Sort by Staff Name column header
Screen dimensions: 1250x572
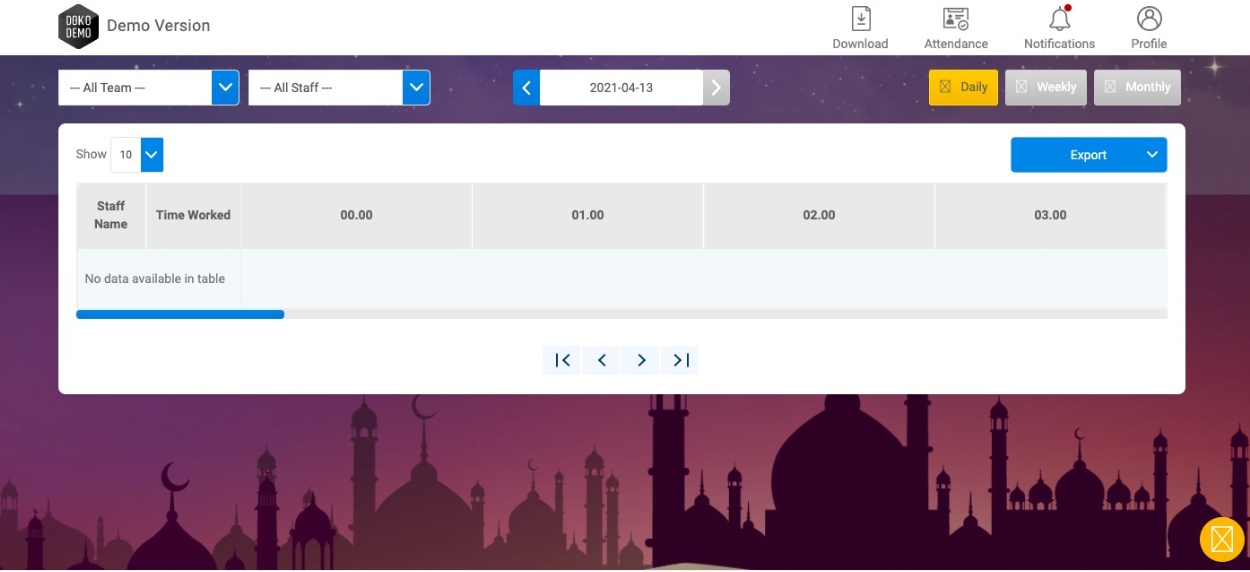111,215
